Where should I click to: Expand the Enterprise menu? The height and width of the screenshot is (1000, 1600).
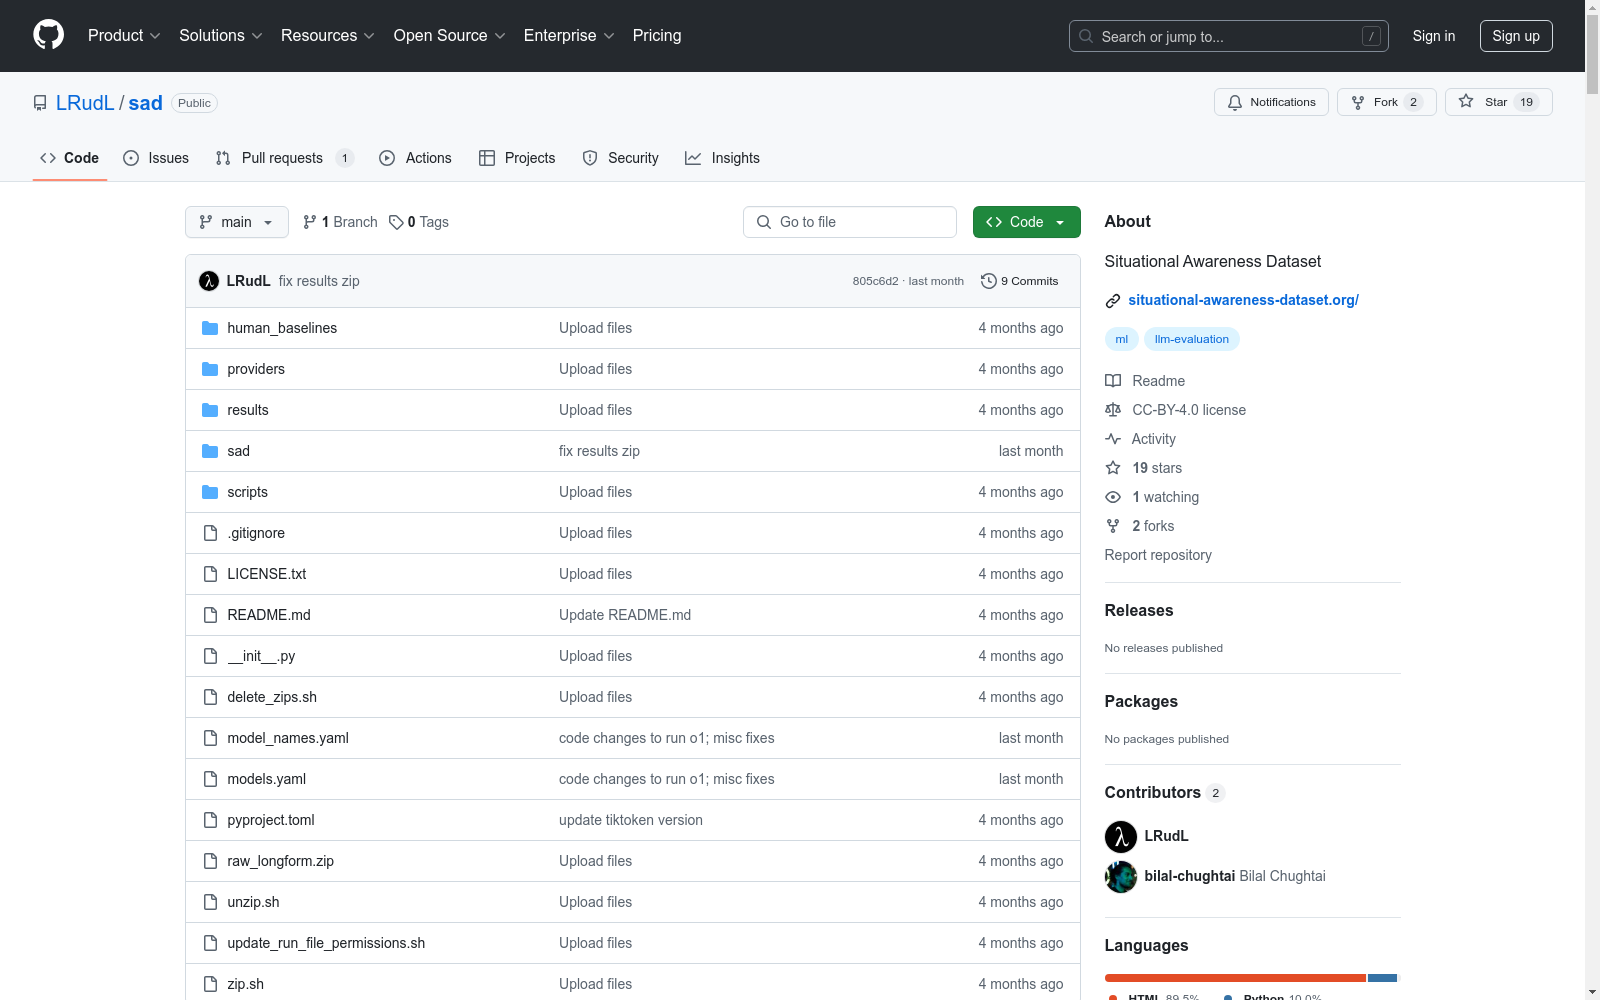[x=569, y=35]
